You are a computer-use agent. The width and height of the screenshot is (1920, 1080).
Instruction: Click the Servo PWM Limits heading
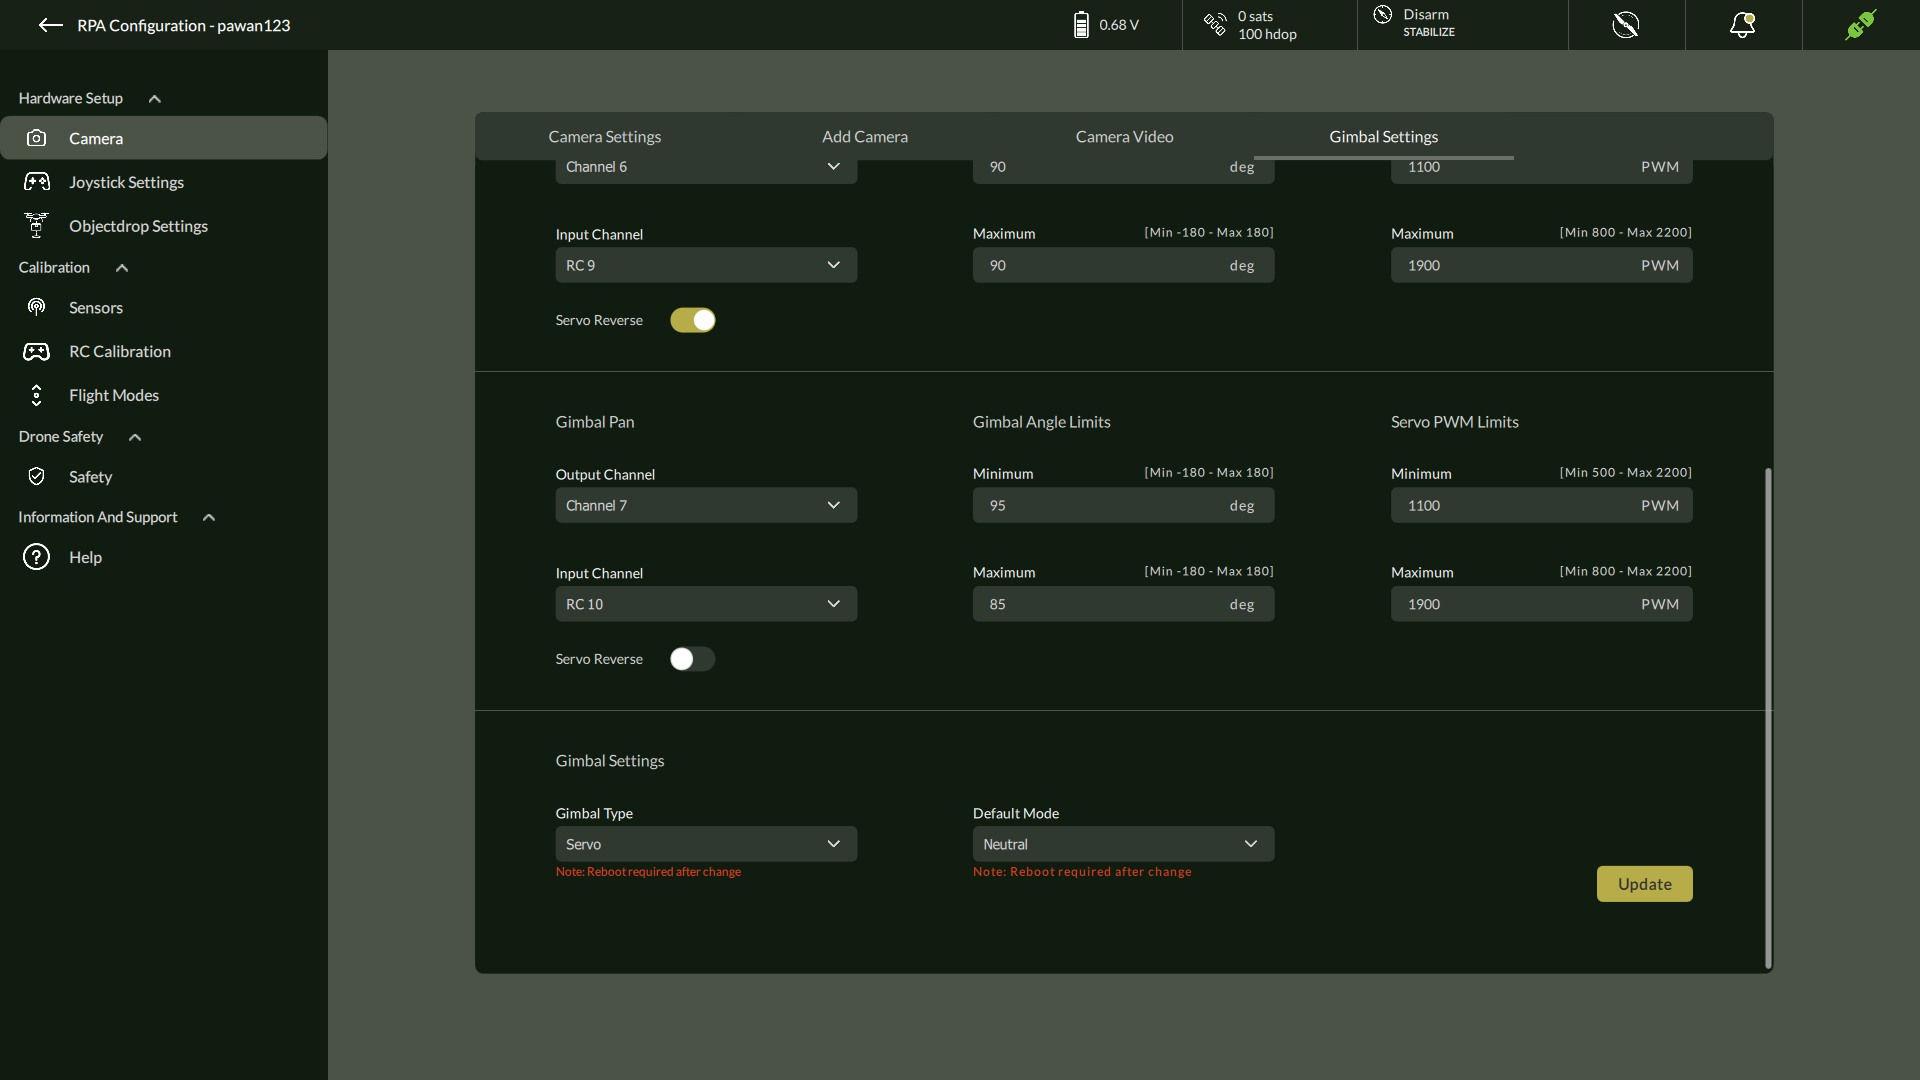[x=1454, y=422]
